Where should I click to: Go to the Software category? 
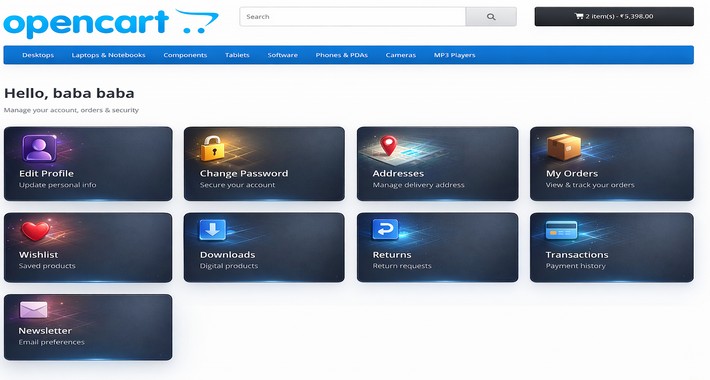click(x=283, y=55)
